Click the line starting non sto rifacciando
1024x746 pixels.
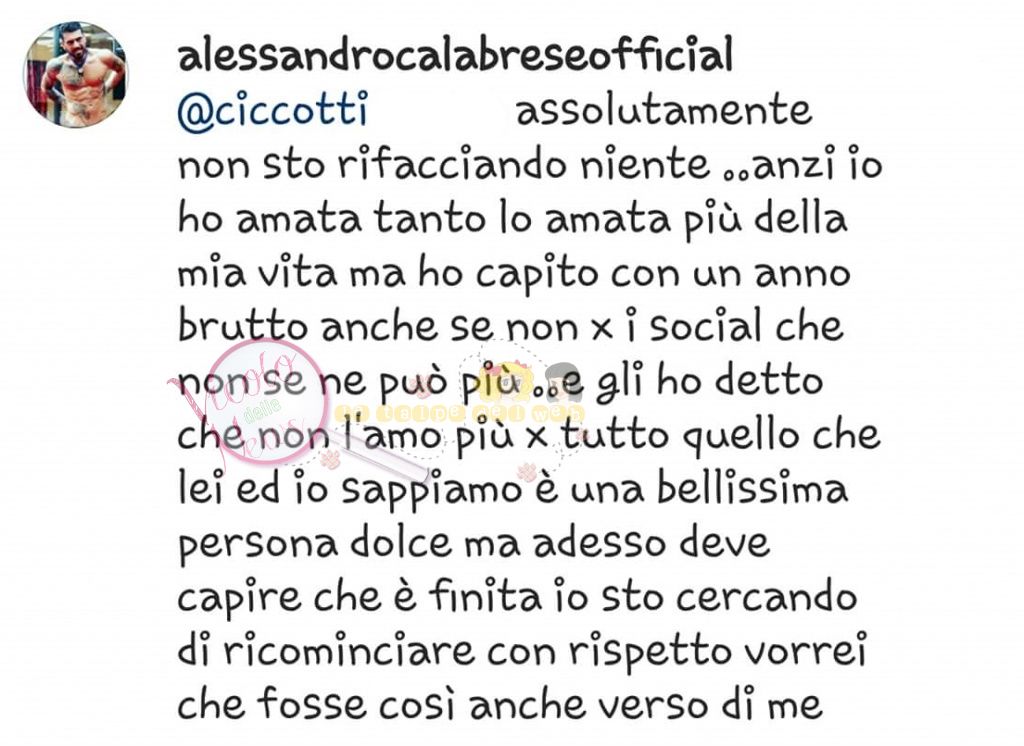click(530, 164)
